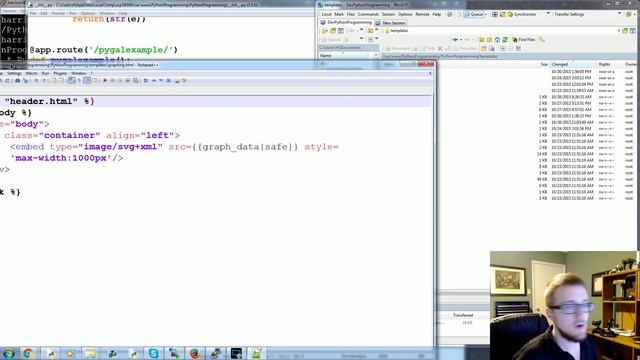Refresh the remote panel with green icon
Viewport: 640px width, 360px height.
click(505, 40)
